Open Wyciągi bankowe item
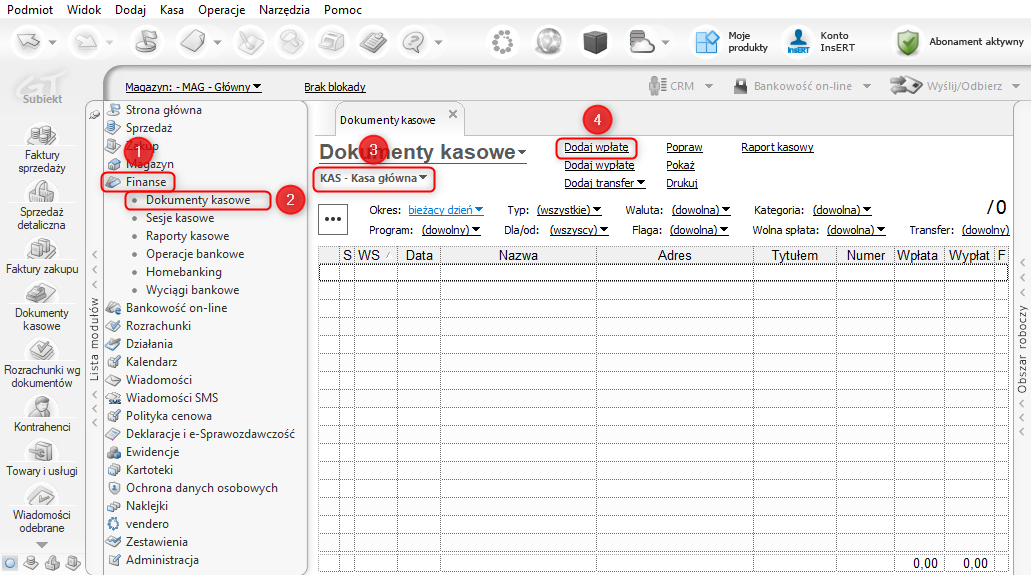This screenshot has height=575, width=1031. pos(193,289)
